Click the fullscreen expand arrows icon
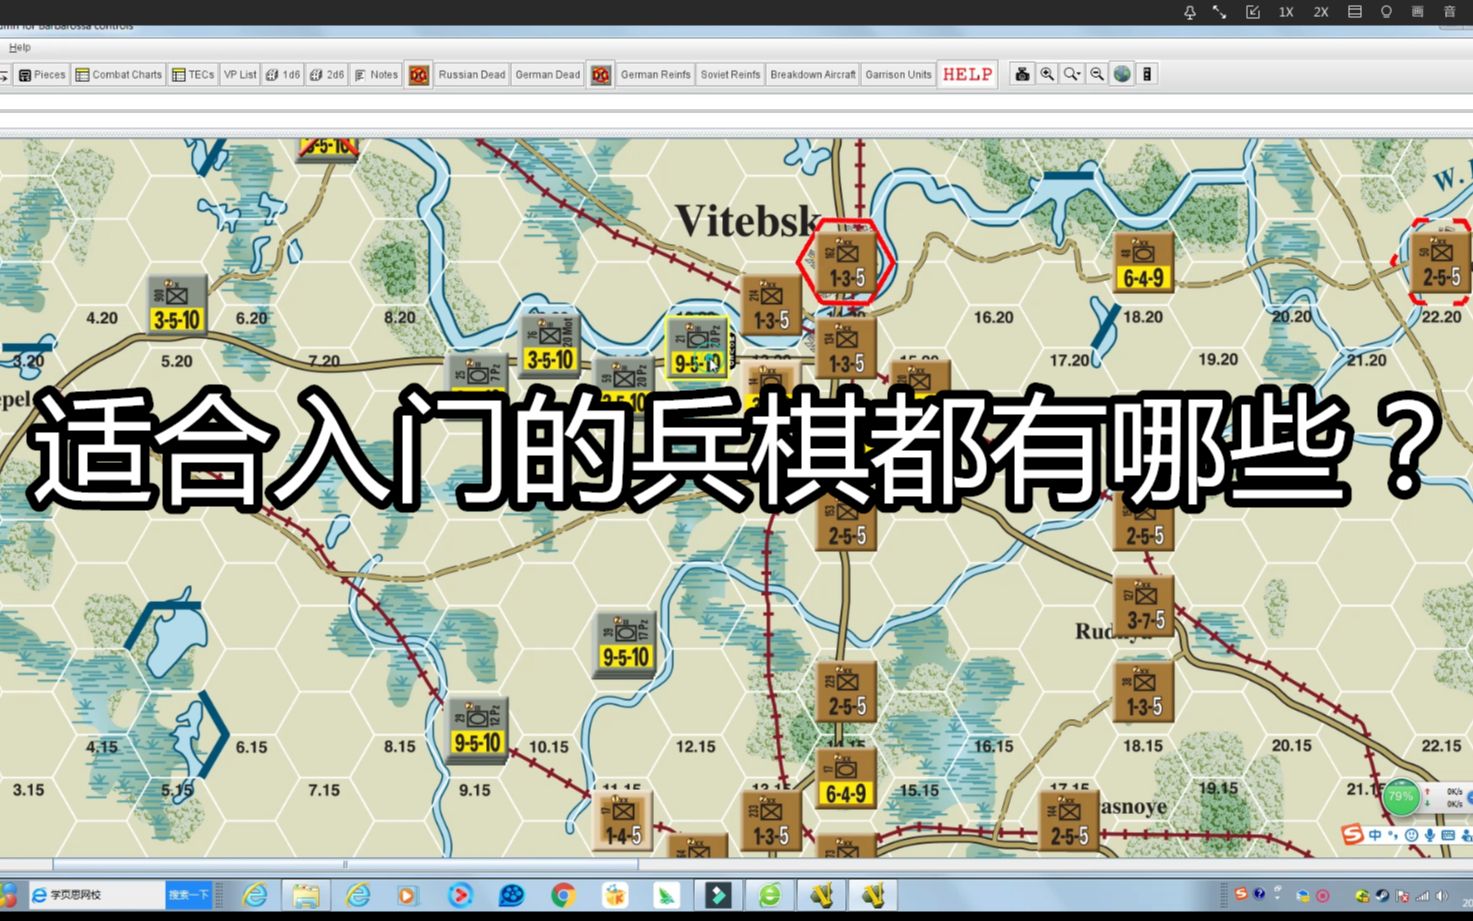The image size is (1473, 921). pyautogui.click(x=1220, y=12)
